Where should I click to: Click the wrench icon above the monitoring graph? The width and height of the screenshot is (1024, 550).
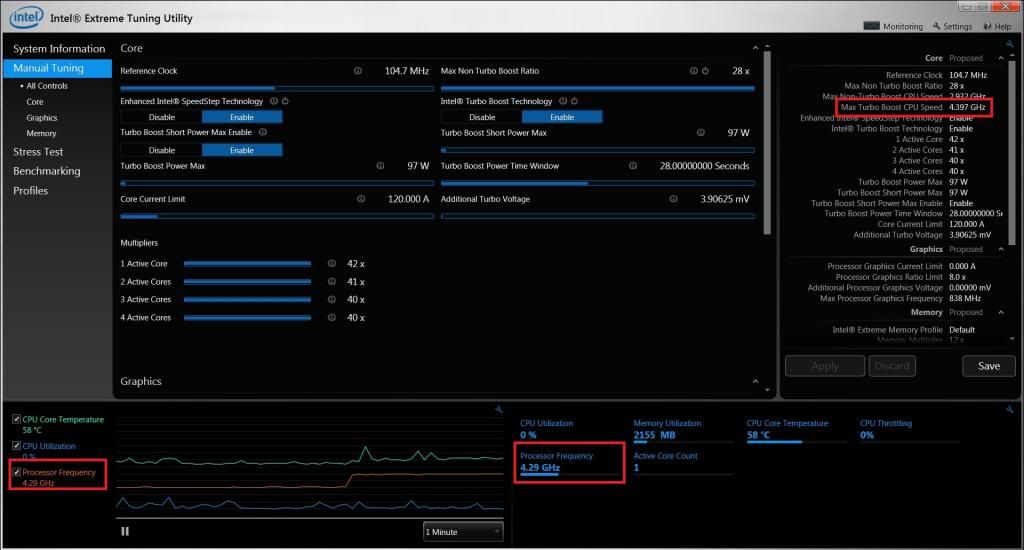pos(498,410)
